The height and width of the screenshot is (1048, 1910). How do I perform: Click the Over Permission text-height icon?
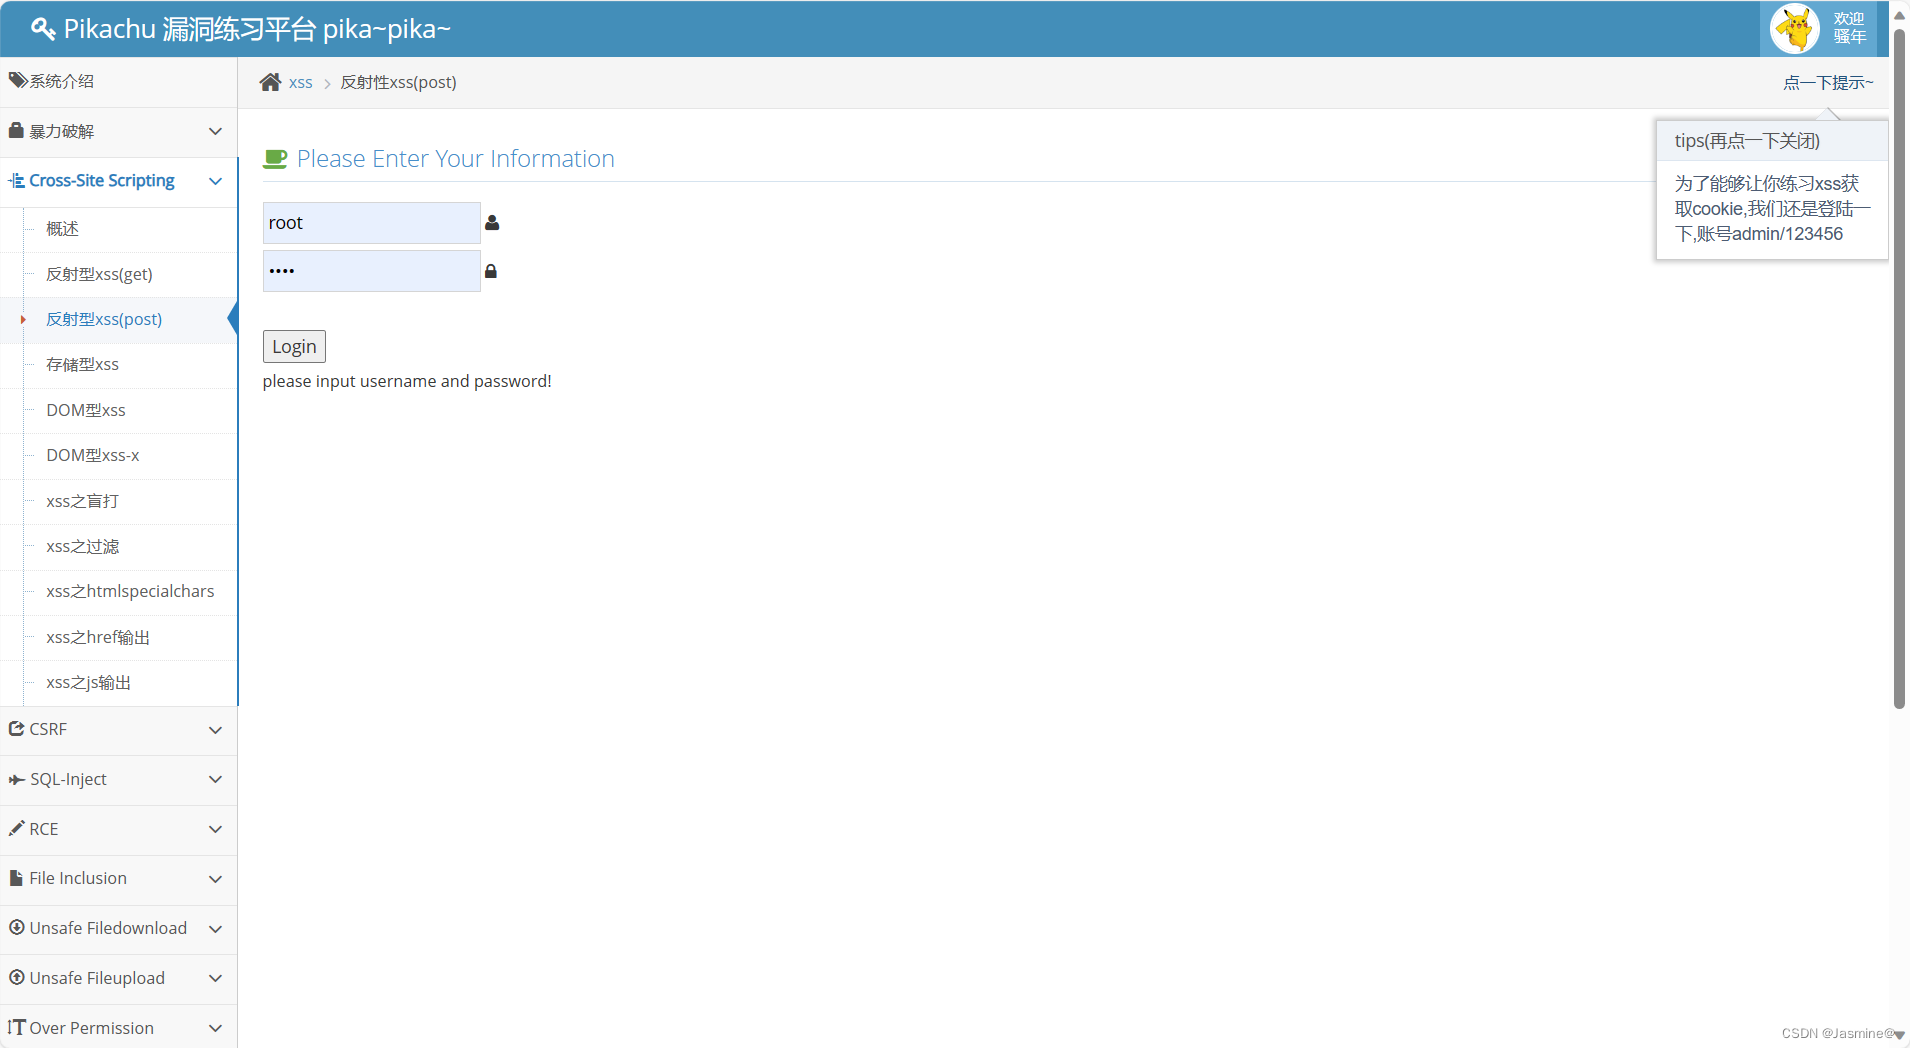point(16,1027)
